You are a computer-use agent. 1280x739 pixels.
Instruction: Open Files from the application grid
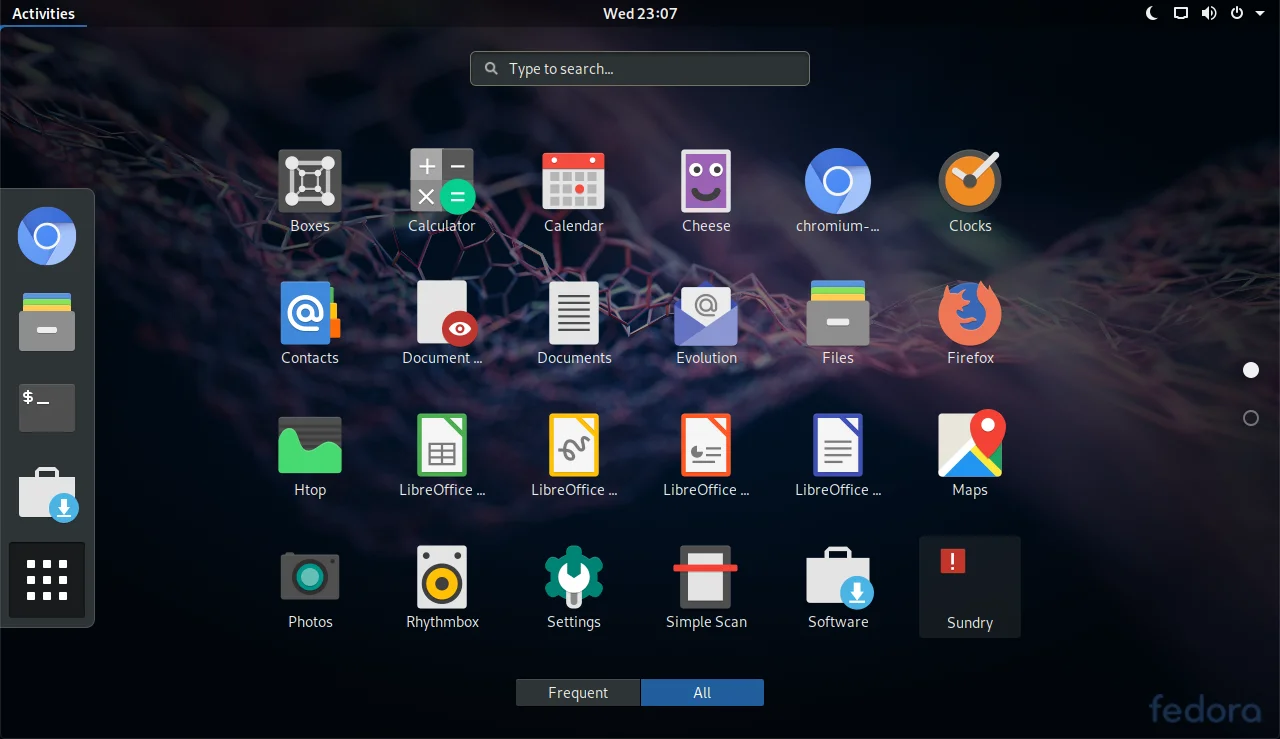(838, 324)
